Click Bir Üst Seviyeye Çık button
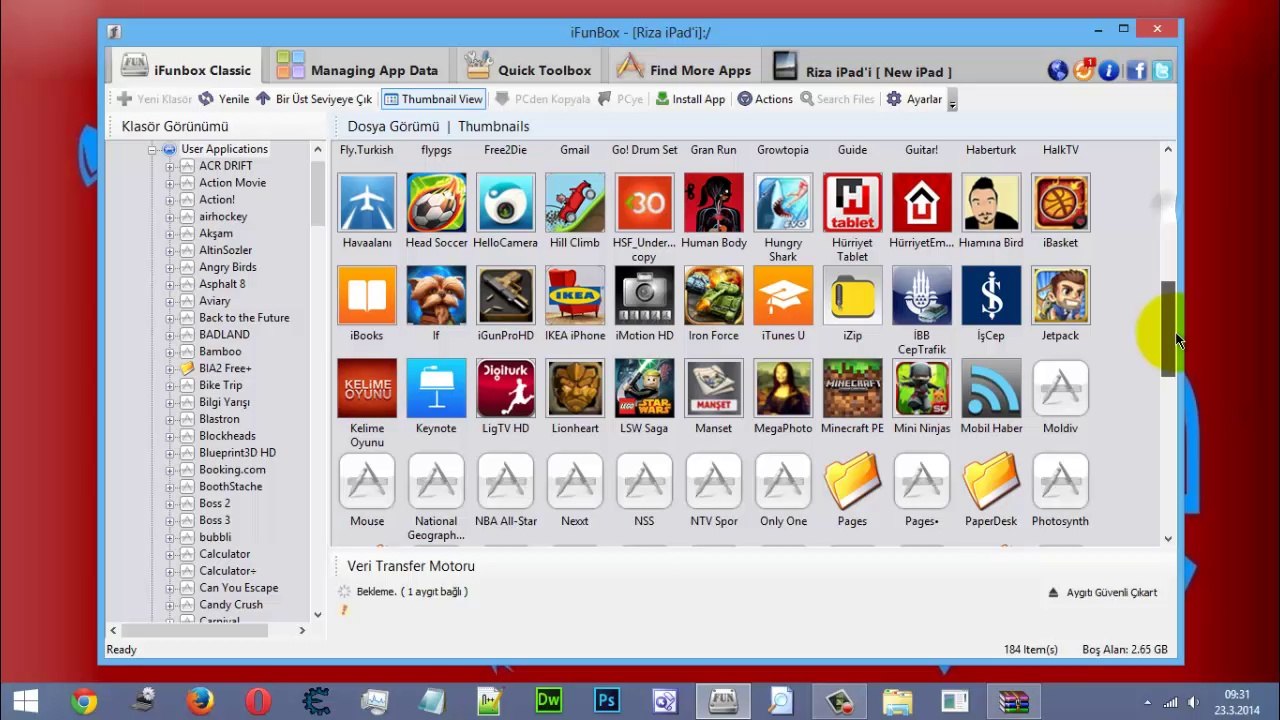 click(314, 99)
